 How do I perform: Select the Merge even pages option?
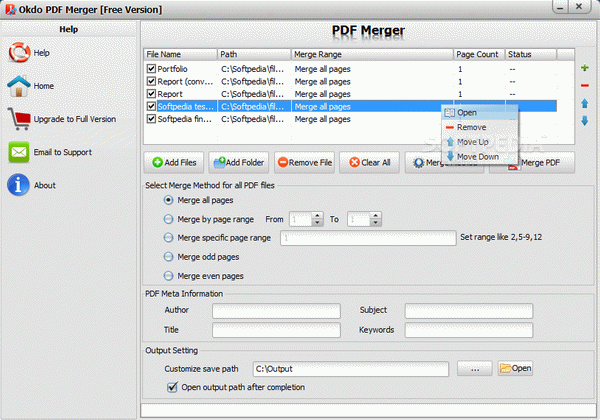pos(168,276)
